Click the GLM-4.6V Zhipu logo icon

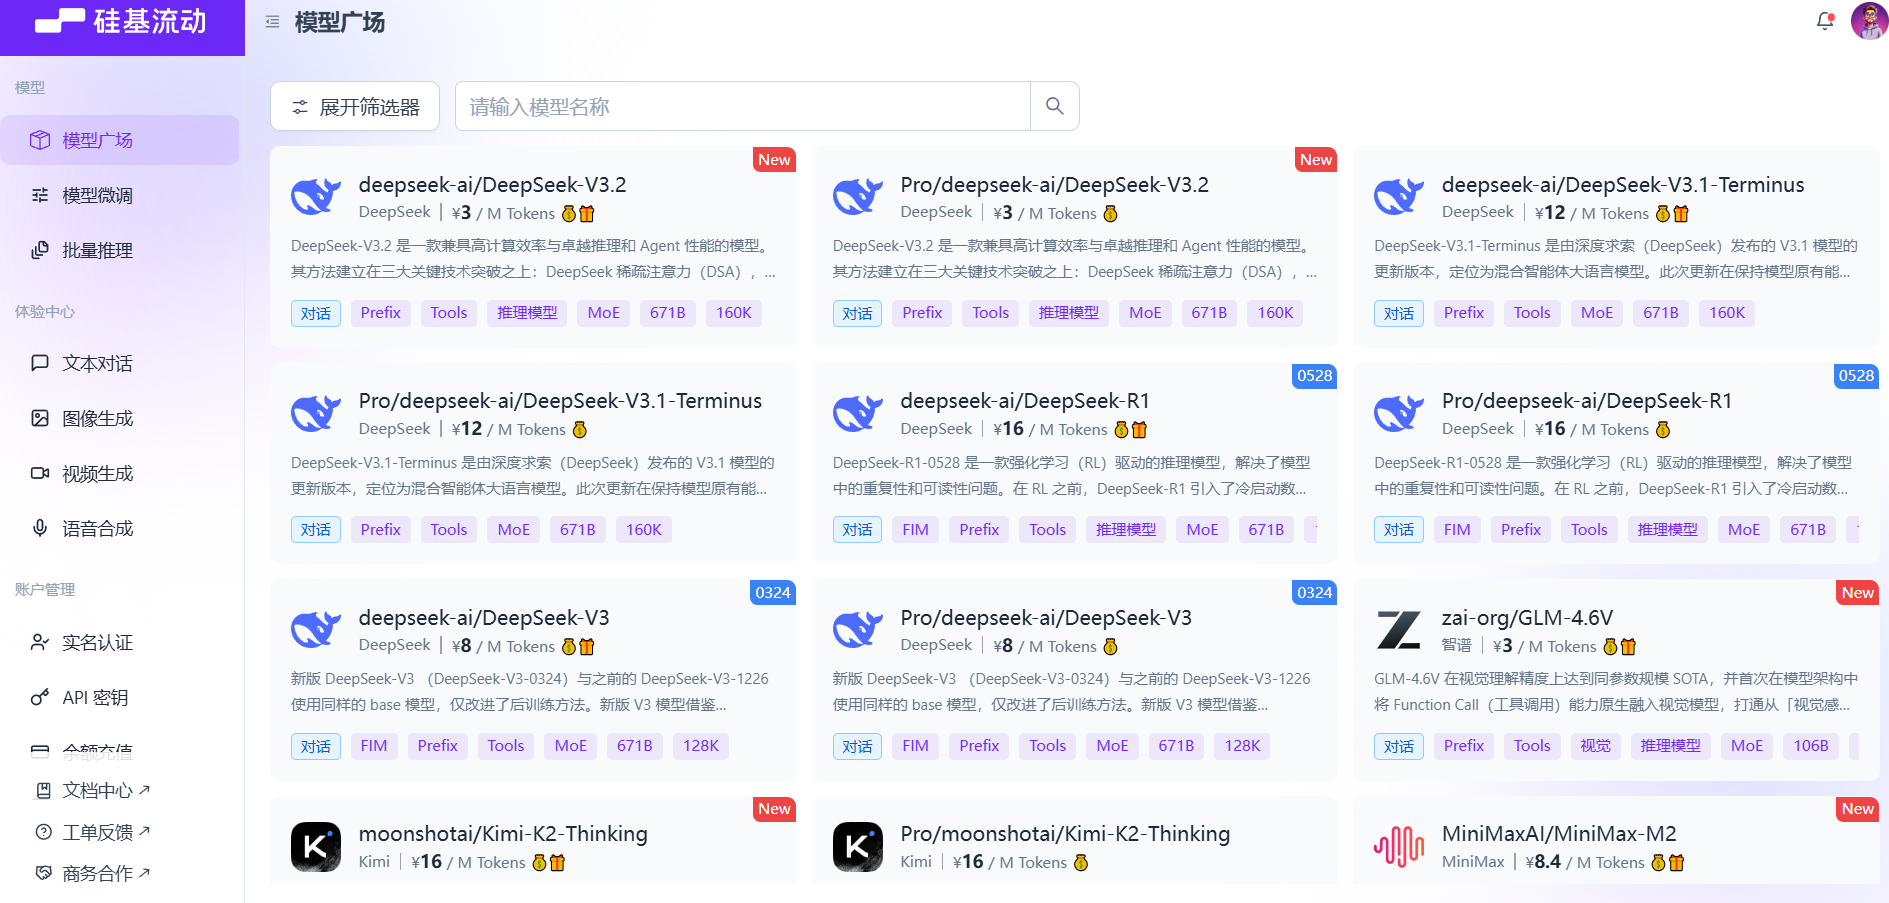tap(1398, 630)
